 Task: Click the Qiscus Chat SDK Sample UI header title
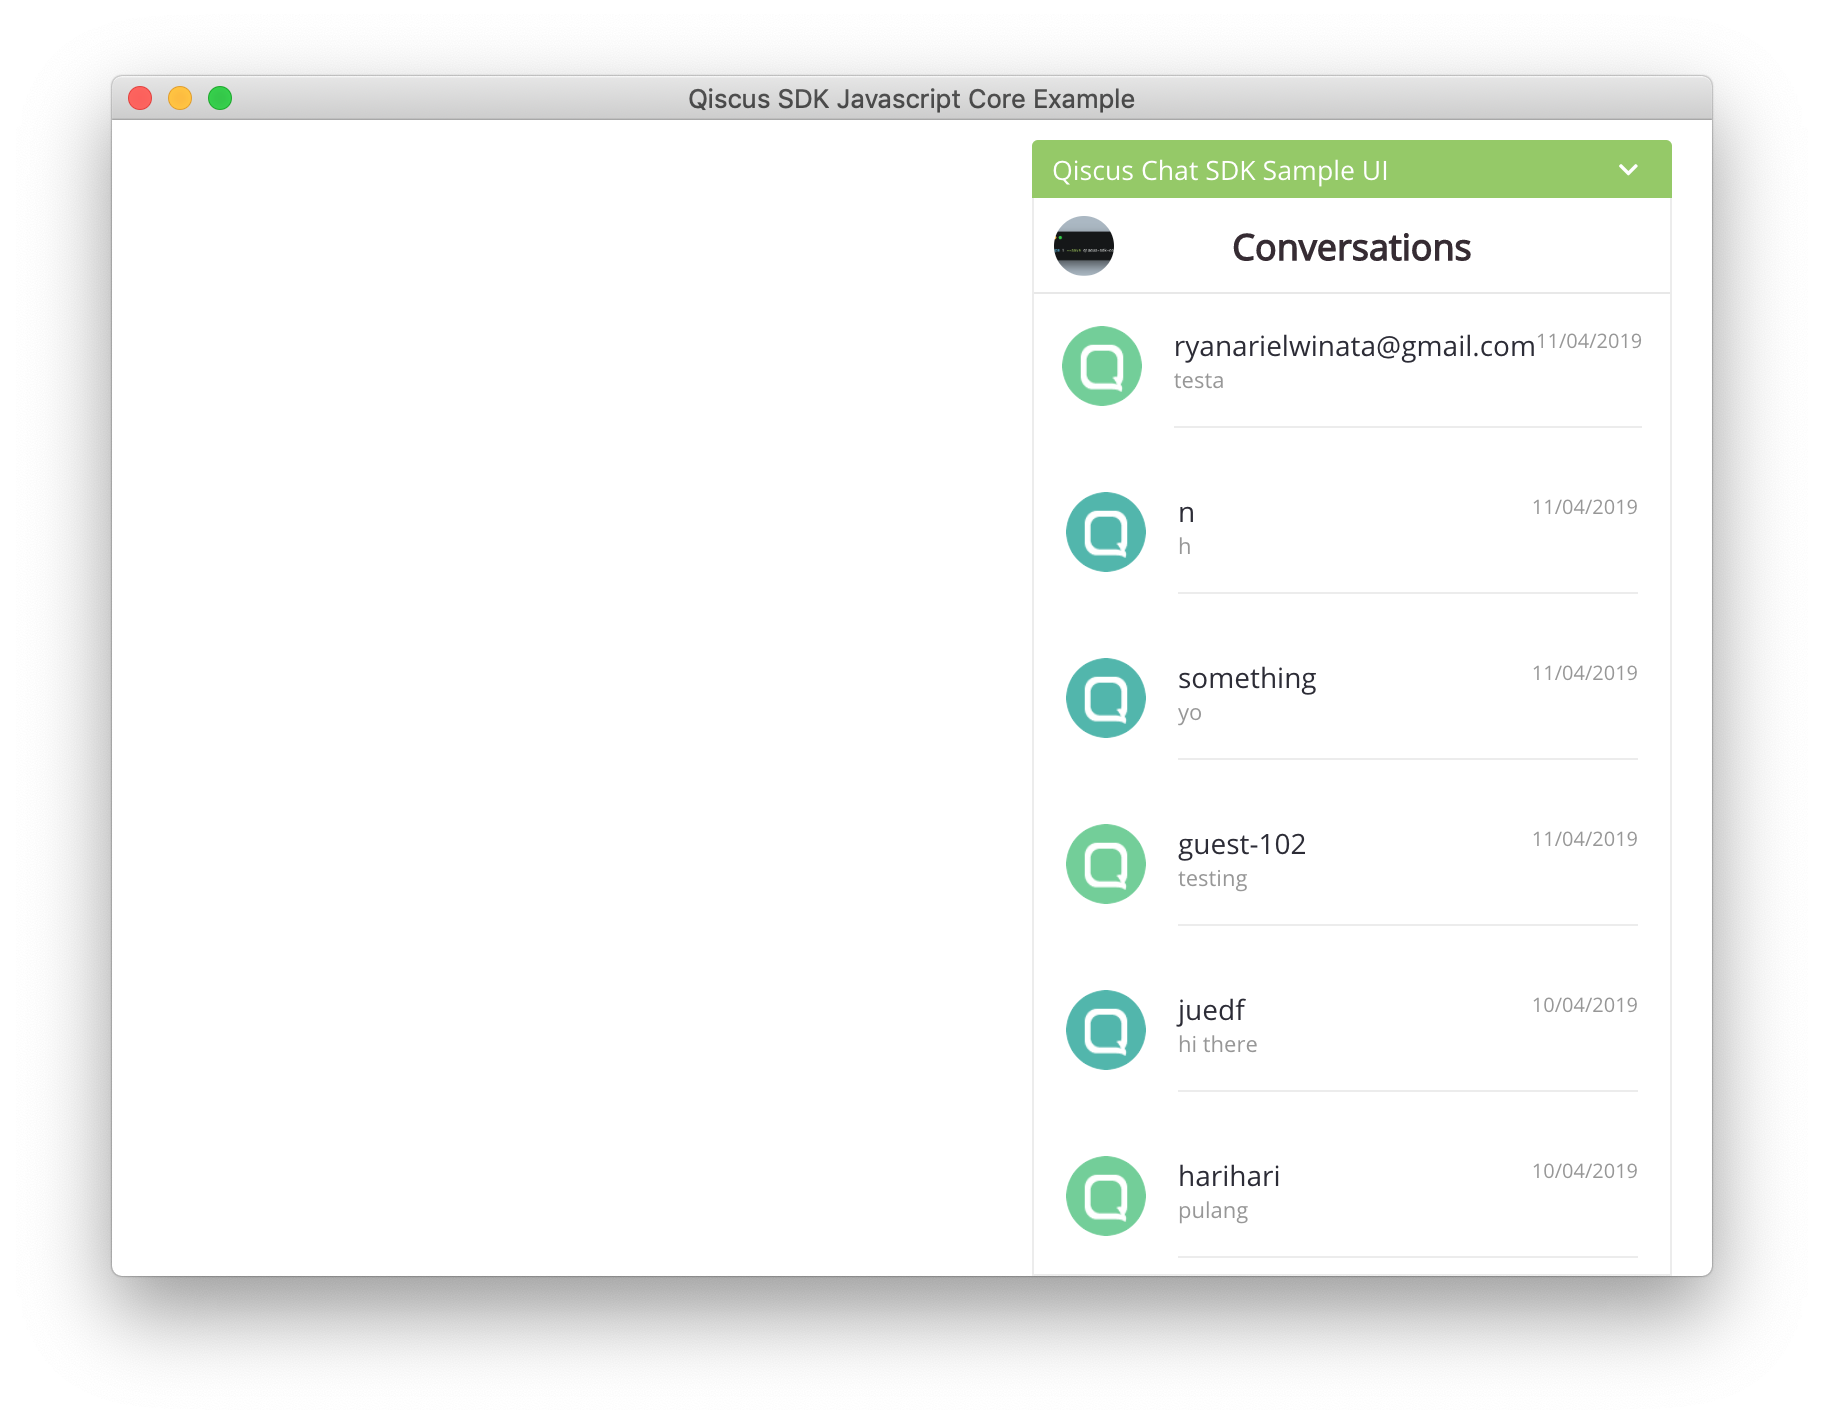pos(1220,171)
